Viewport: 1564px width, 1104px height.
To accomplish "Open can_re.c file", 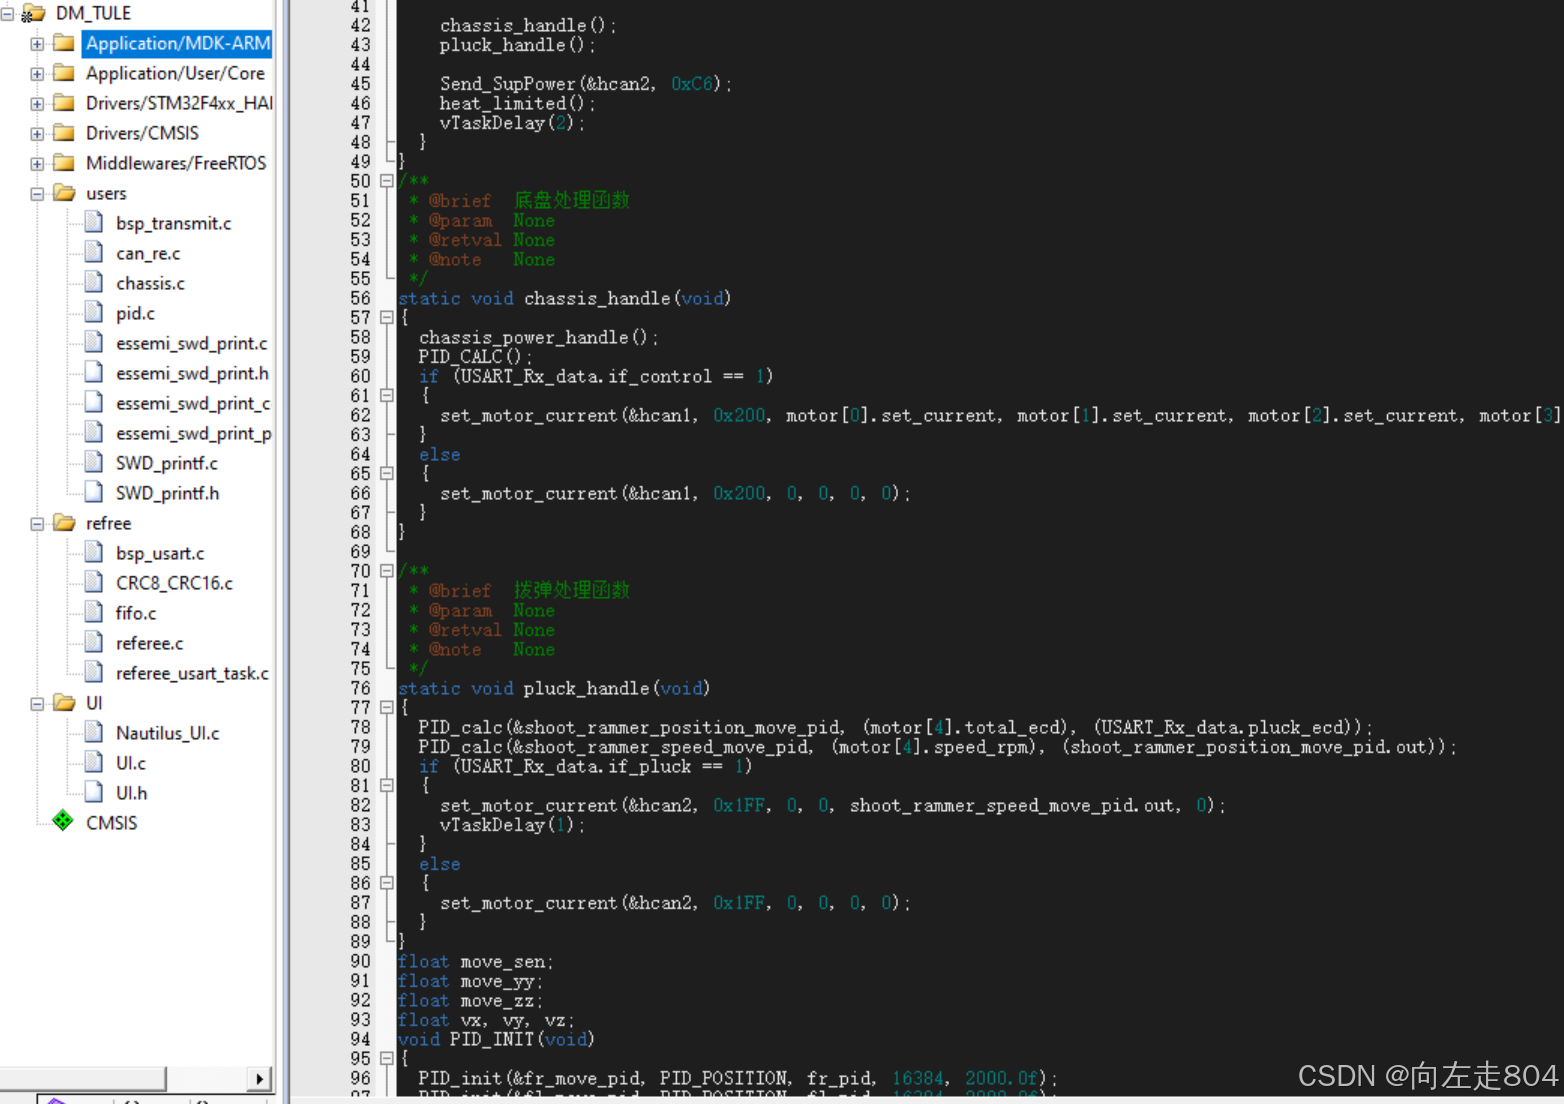I will click(148, 254).
